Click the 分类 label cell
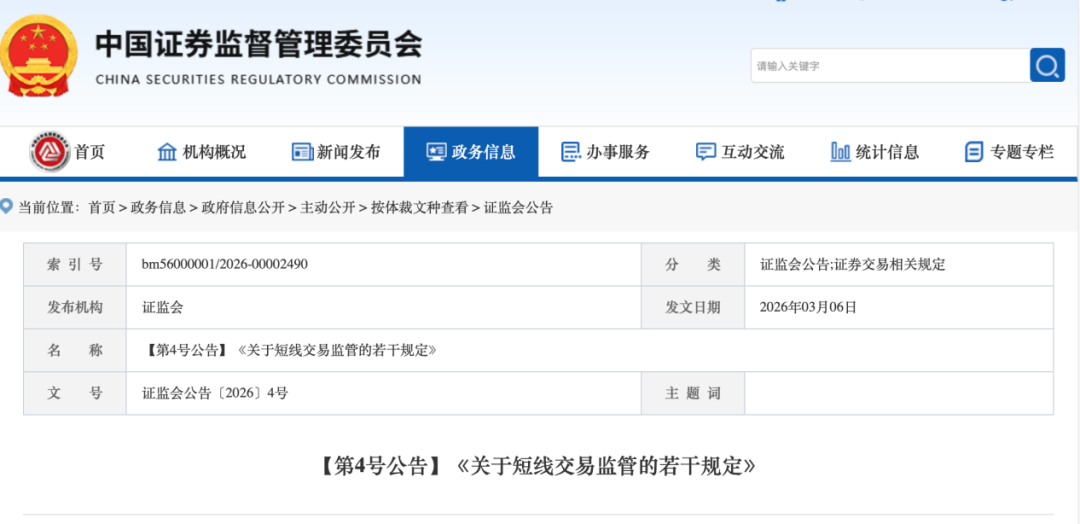The image size is (1080, 524). [x=693, y=264]
